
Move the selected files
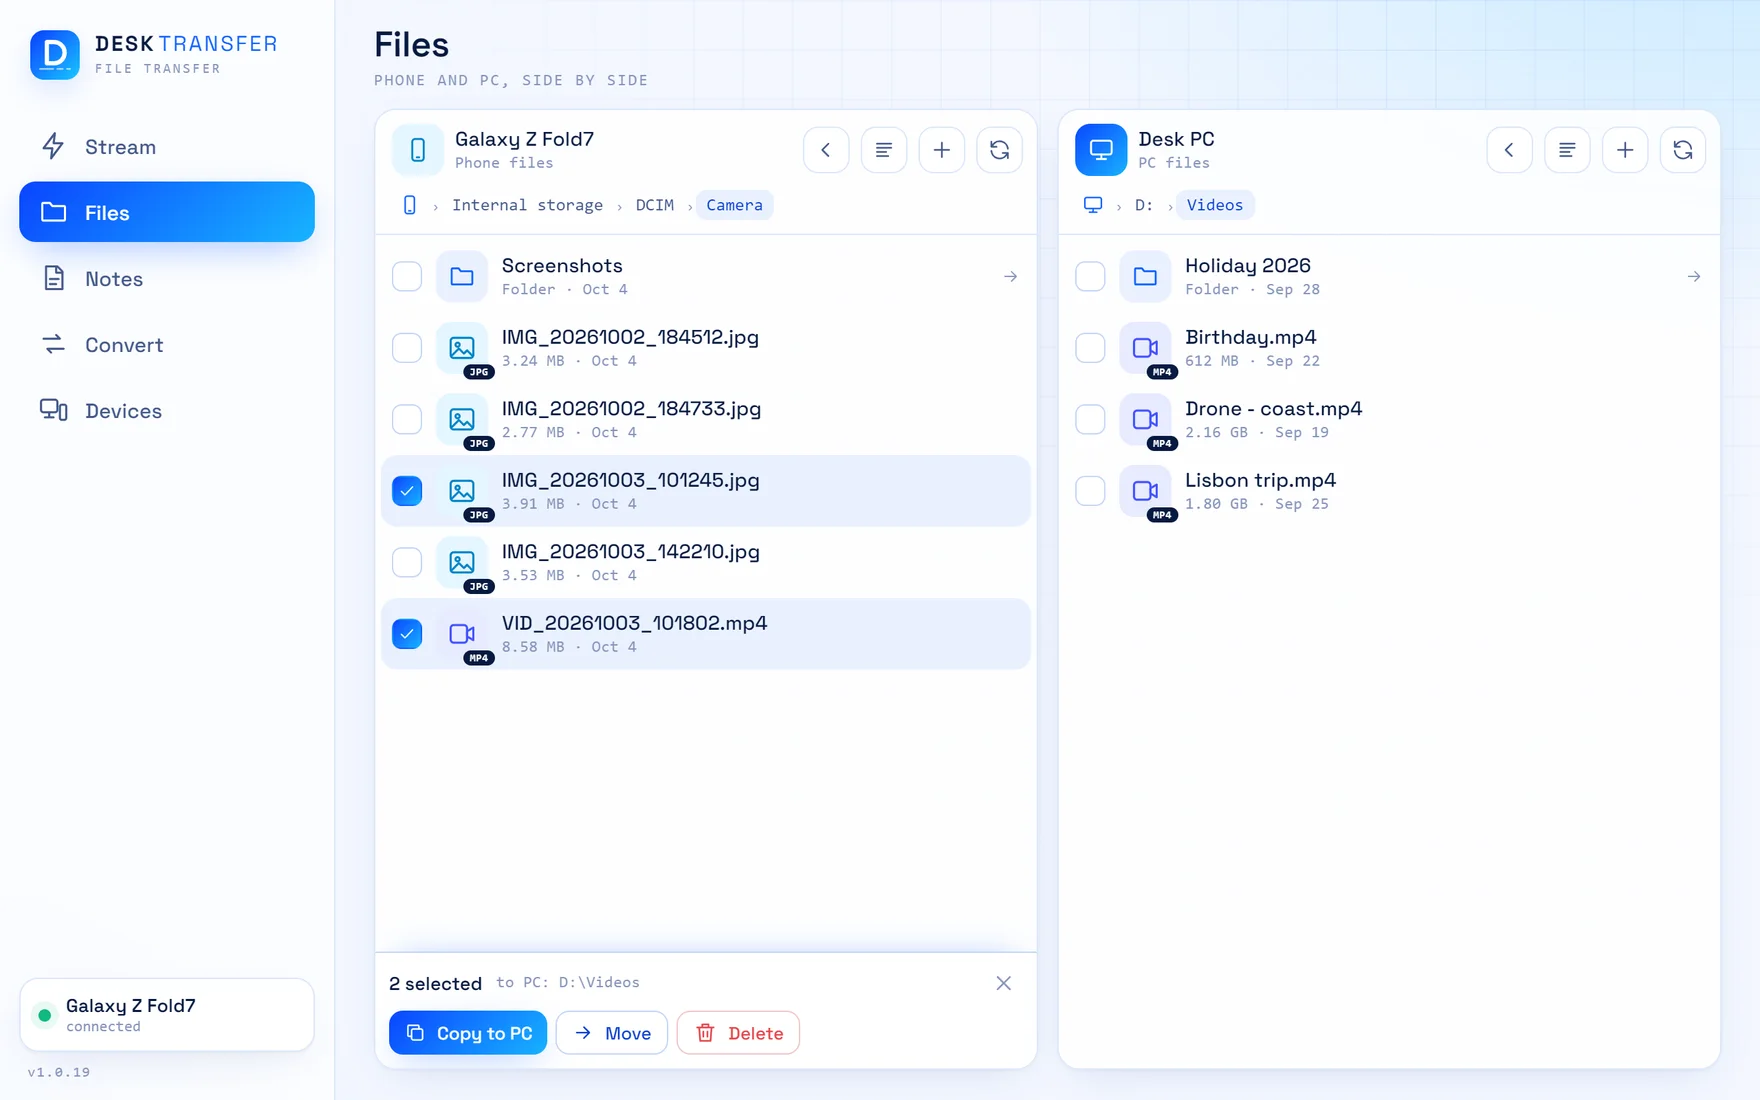click(x=612, y=1033)
